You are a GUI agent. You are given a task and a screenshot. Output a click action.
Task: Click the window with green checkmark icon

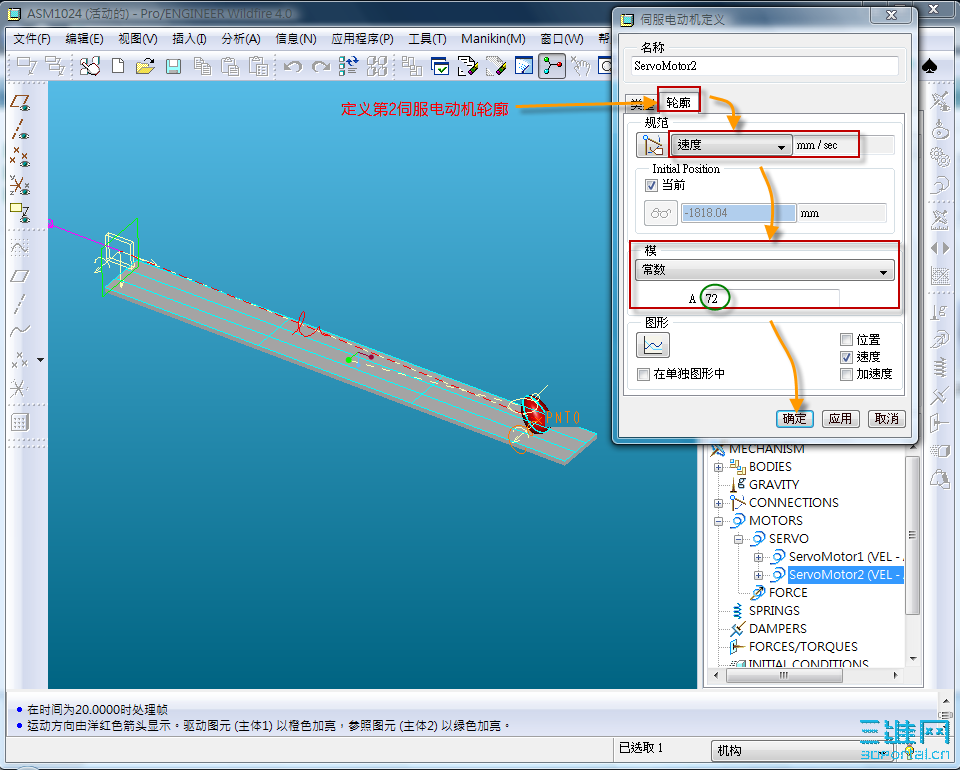tap(440, 65)
